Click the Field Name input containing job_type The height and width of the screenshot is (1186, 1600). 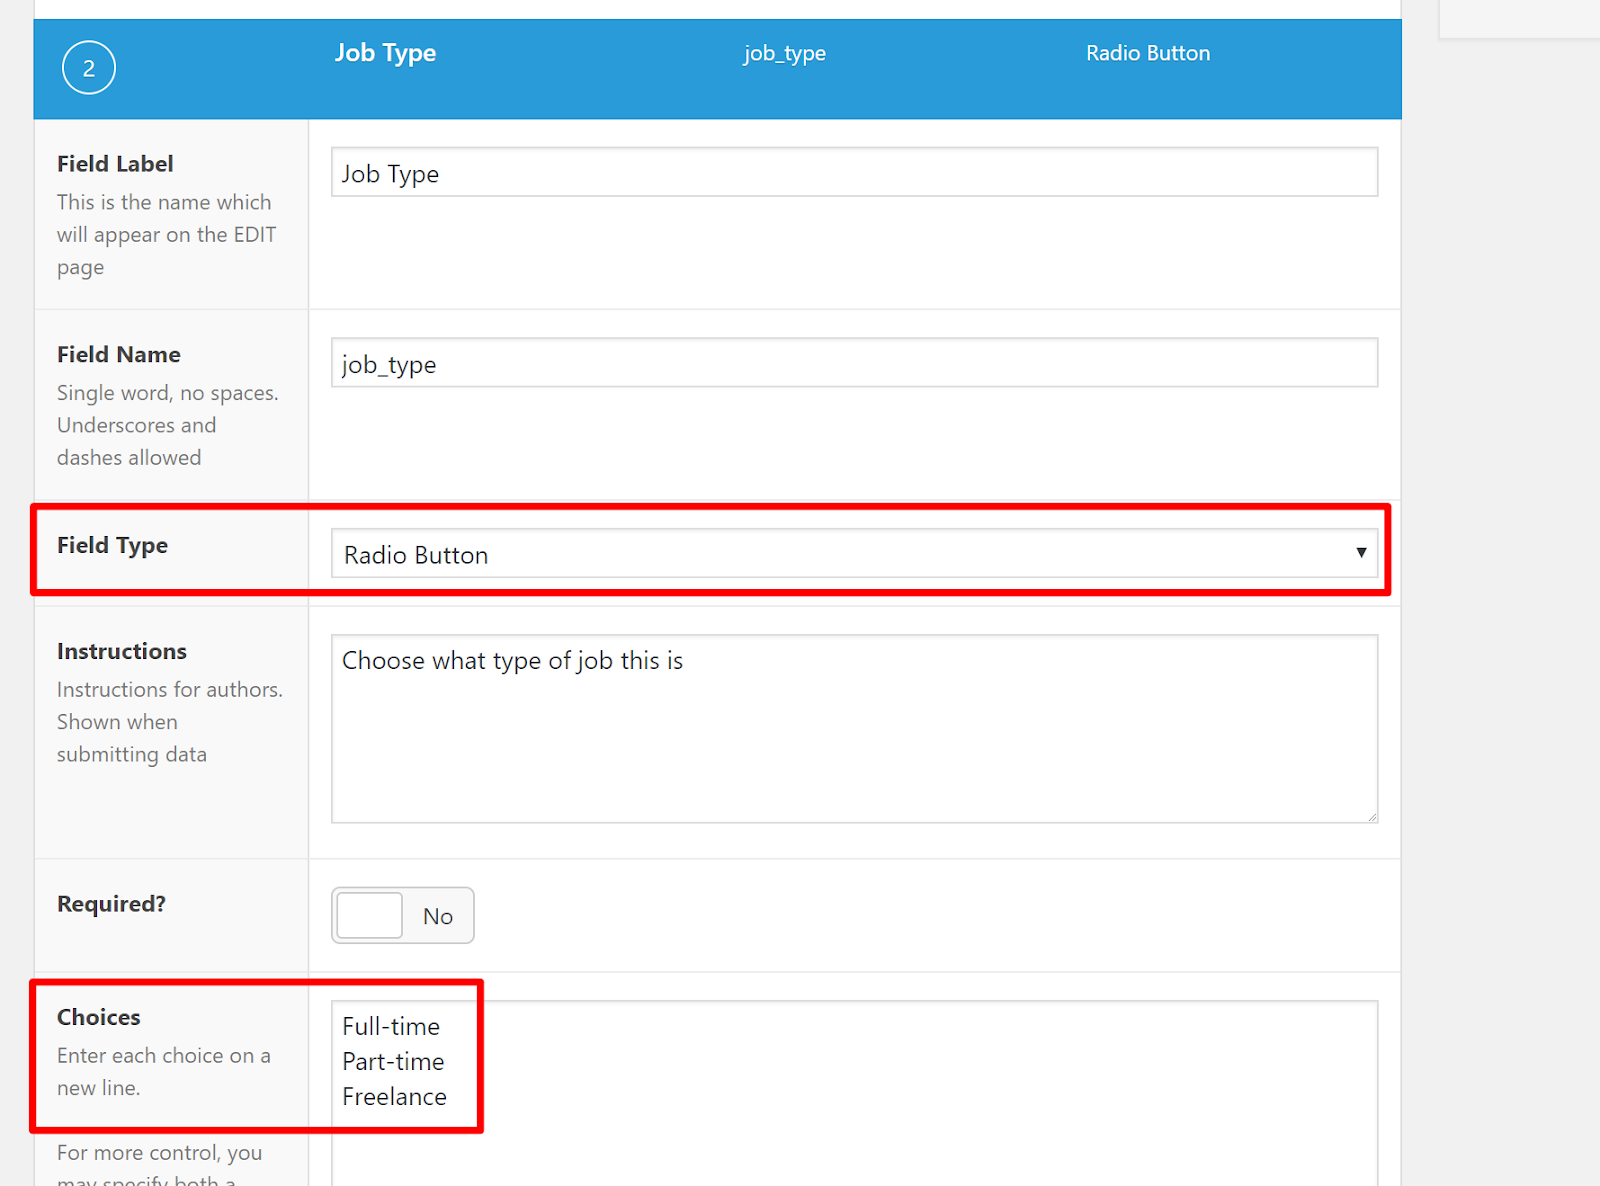(x=854, y=363)
